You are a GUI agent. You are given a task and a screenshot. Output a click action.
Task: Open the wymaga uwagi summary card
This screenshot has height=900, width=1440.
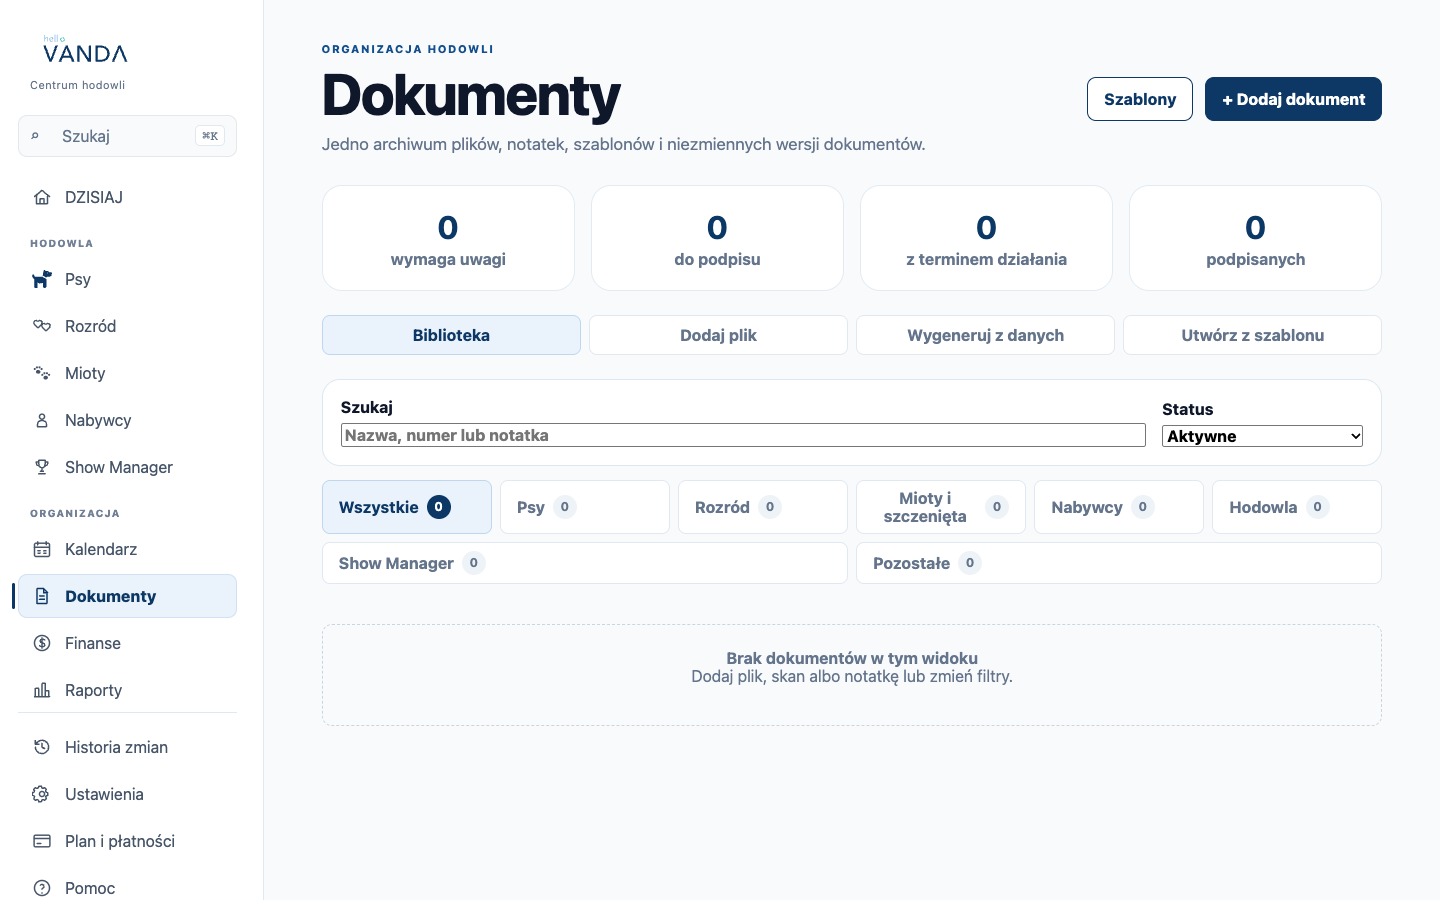pos(448,238)
